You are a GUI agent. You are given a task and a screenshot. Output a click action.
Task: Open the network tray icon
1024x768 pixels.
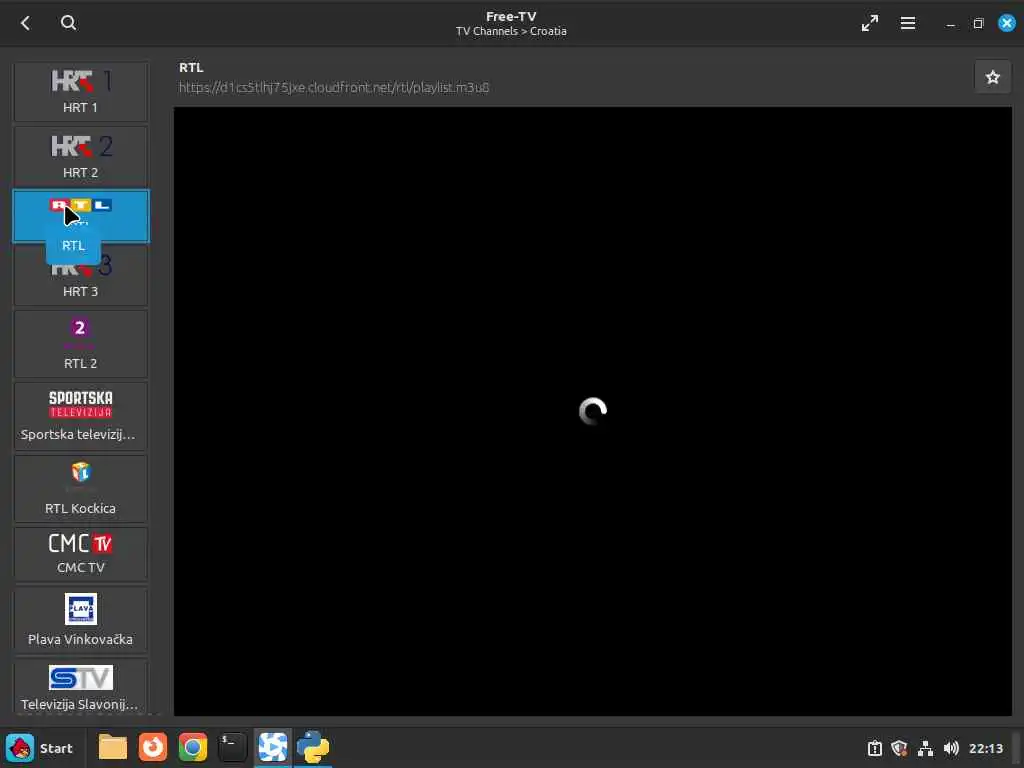pos(925,748)
